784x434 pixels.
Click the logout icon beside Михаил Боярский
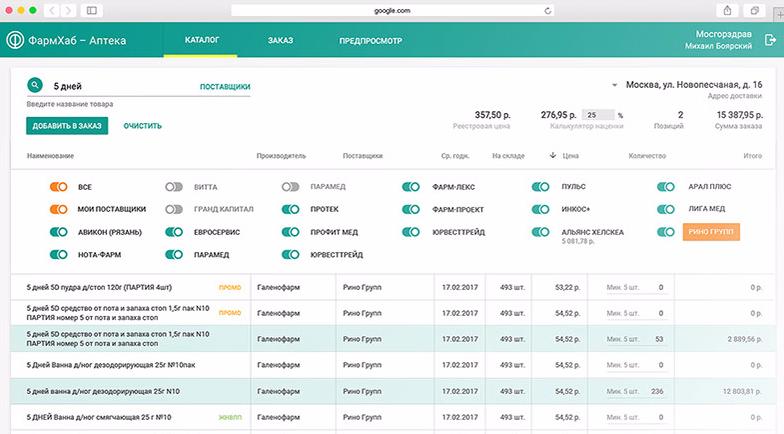coord(770,40)
